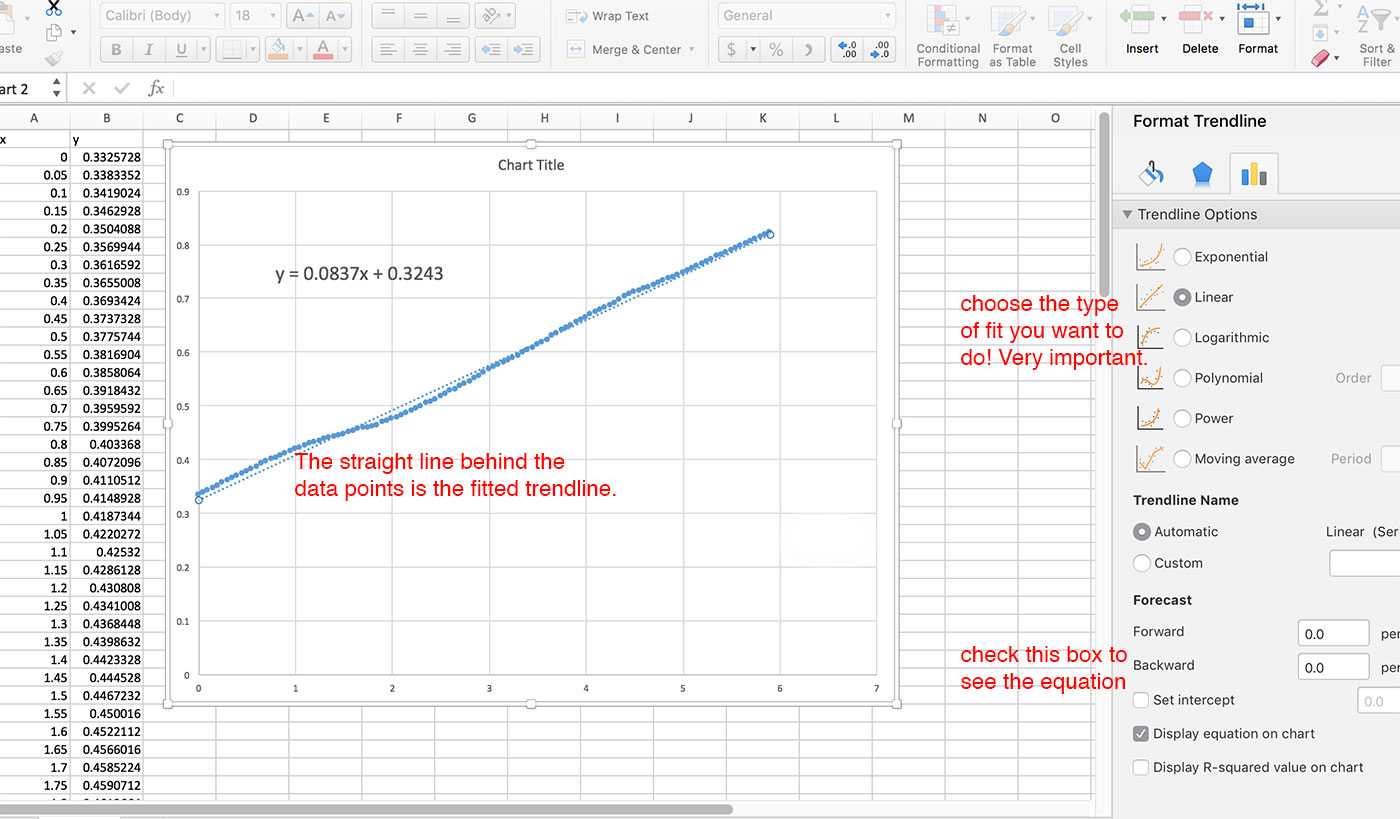Collapse the Trendline Options section

tap(1127, 213)
